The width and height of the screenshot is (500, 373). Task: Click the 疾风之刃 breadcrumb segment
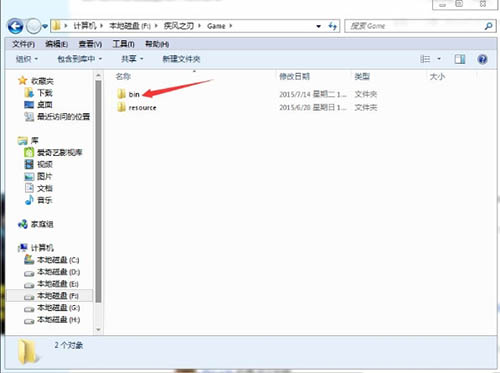point(179,26)
